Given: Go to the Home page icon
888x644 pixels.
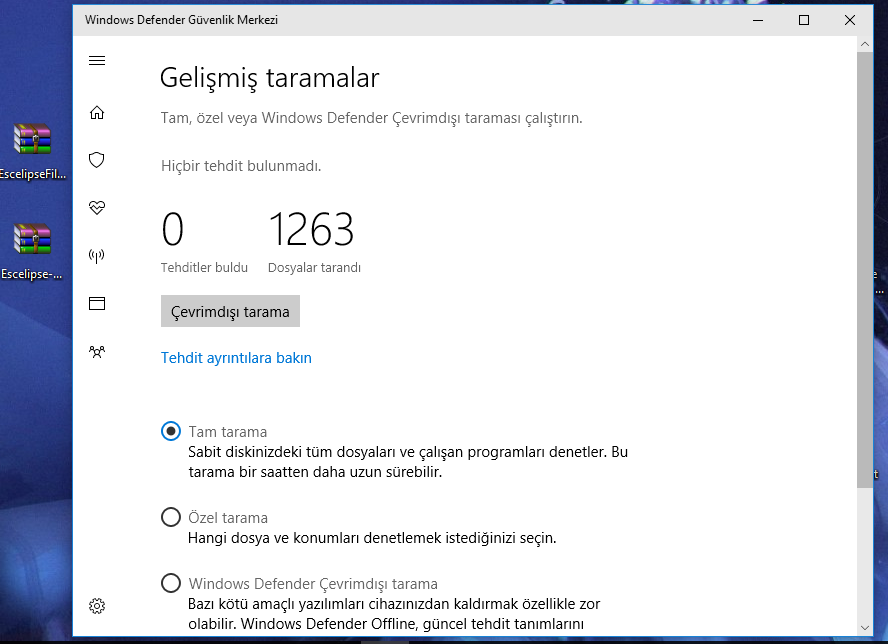Looking at the screenshot, I should (97, 113).
